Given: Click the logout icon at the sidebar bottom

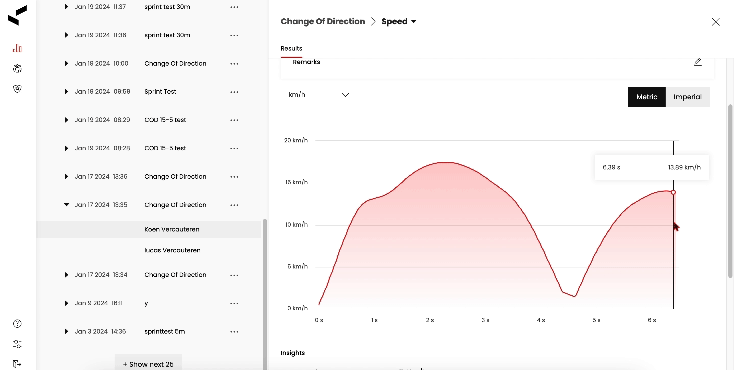Looking at the screenshot, I should click(17, 363).
